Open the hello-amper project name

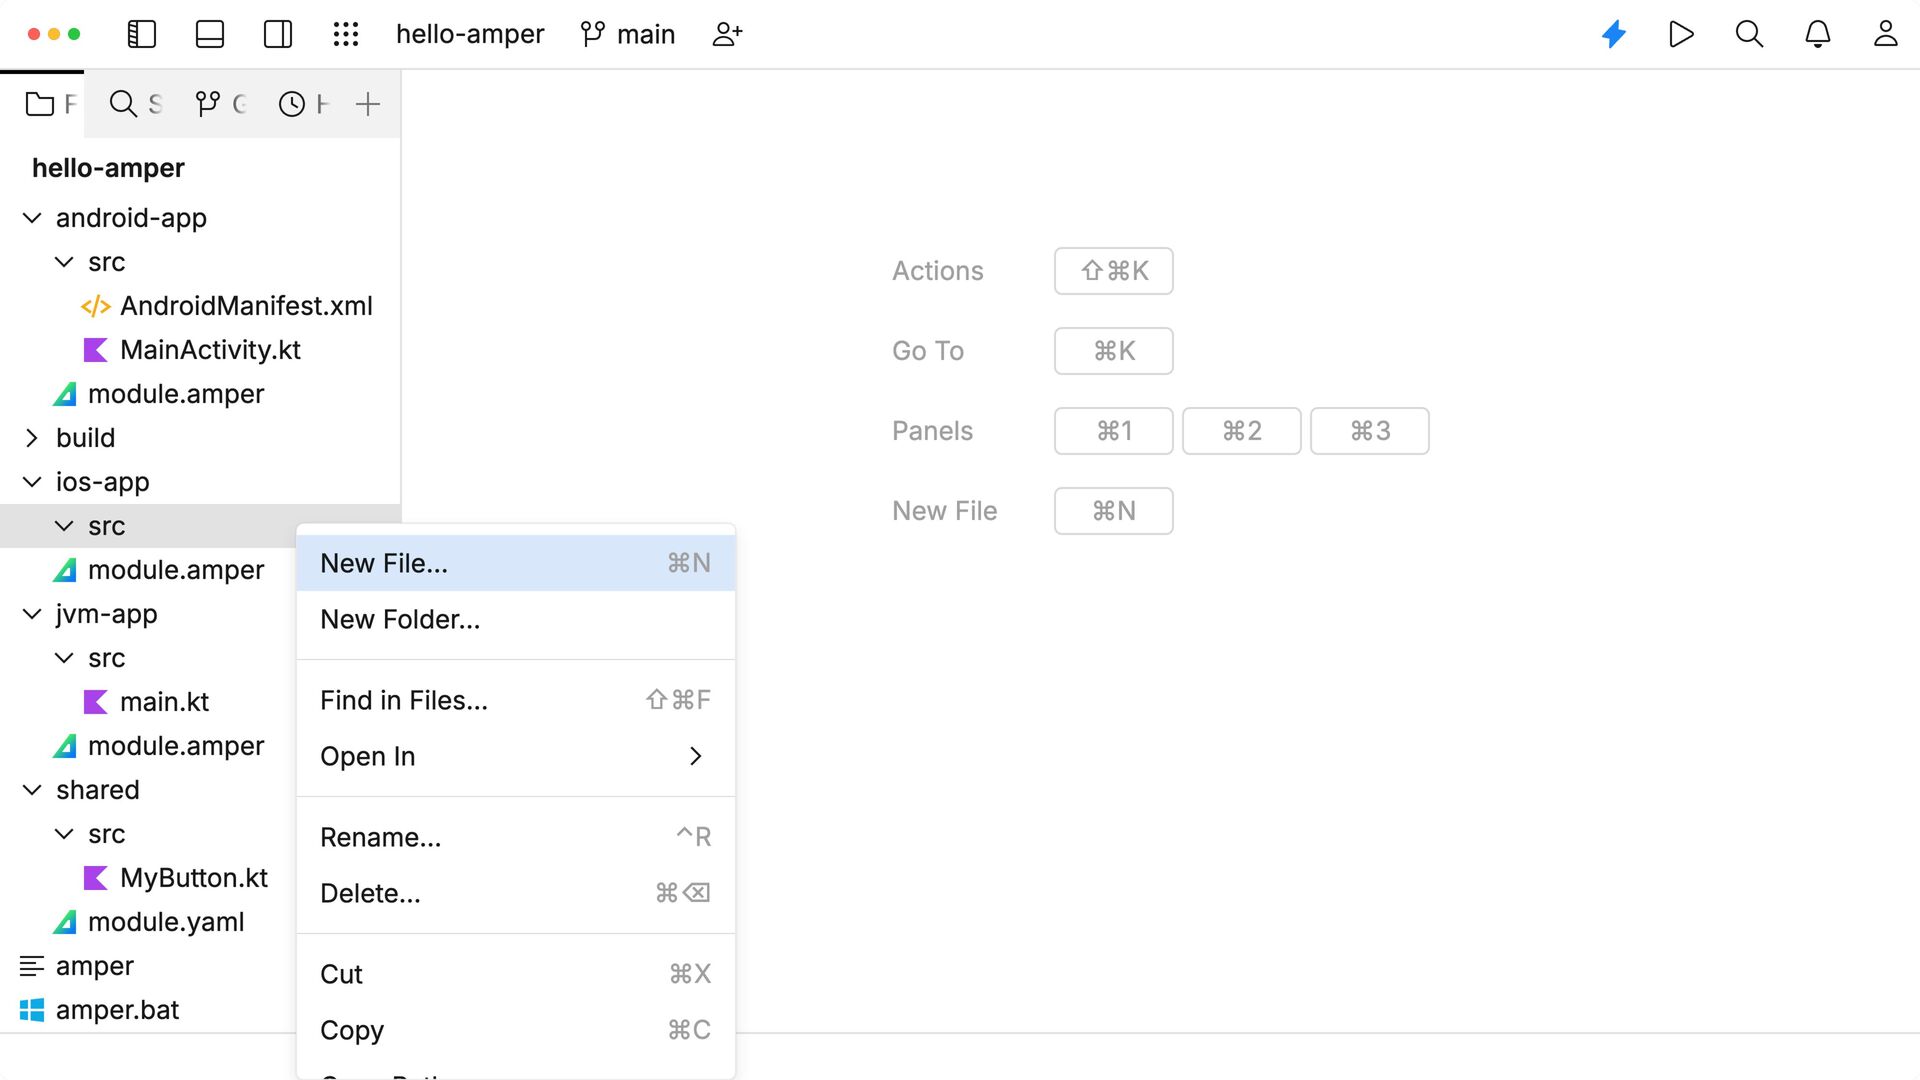click(x=470, y=34)
